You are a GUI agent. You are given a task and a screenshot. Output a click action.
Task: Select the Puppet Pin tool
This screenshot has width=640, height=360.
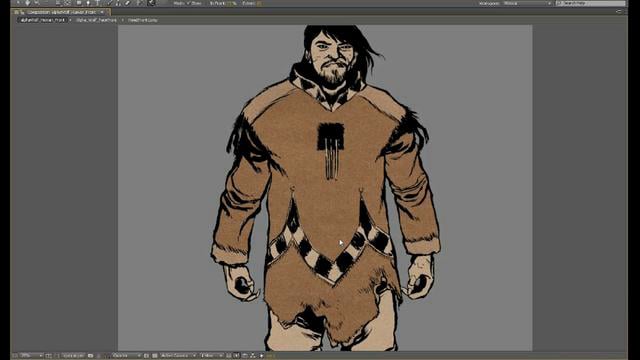[152, 3]
